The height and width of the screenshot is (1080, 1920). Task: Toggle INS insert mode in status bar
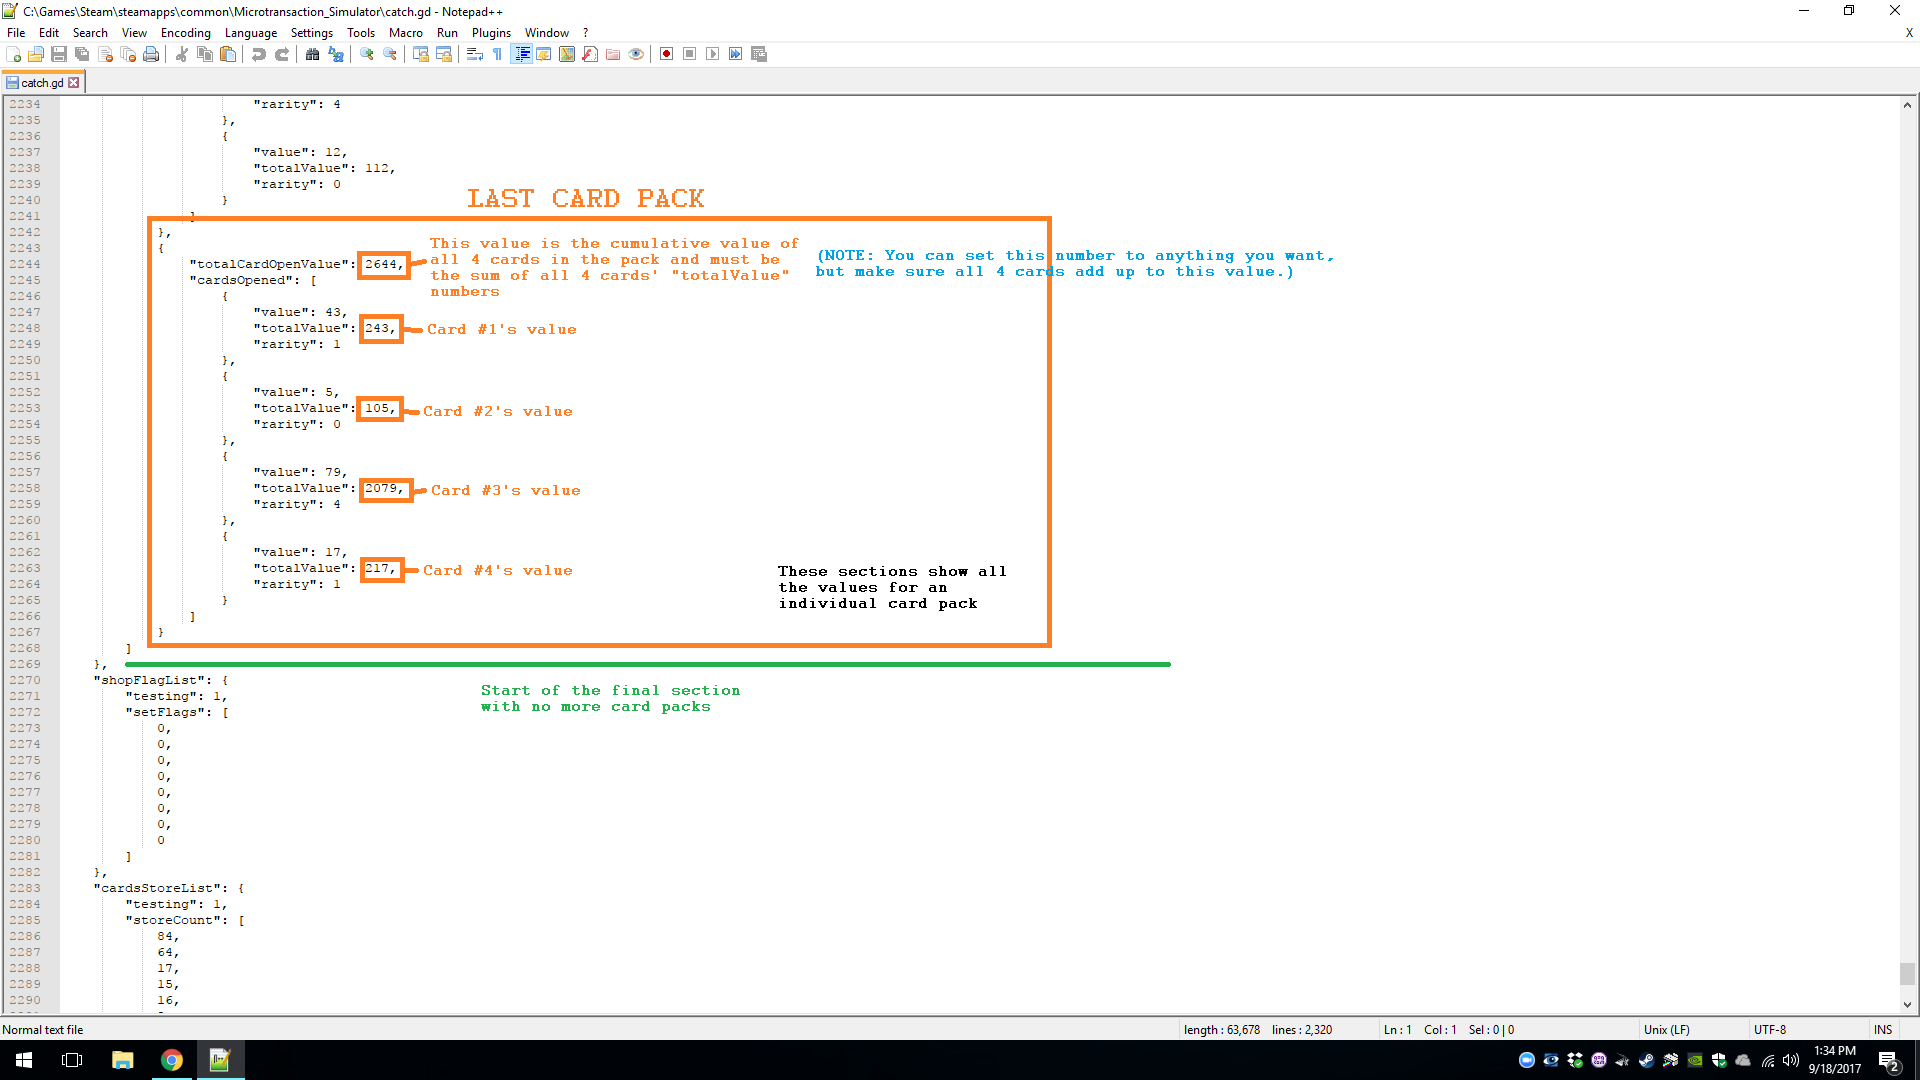(1883, 1029)
